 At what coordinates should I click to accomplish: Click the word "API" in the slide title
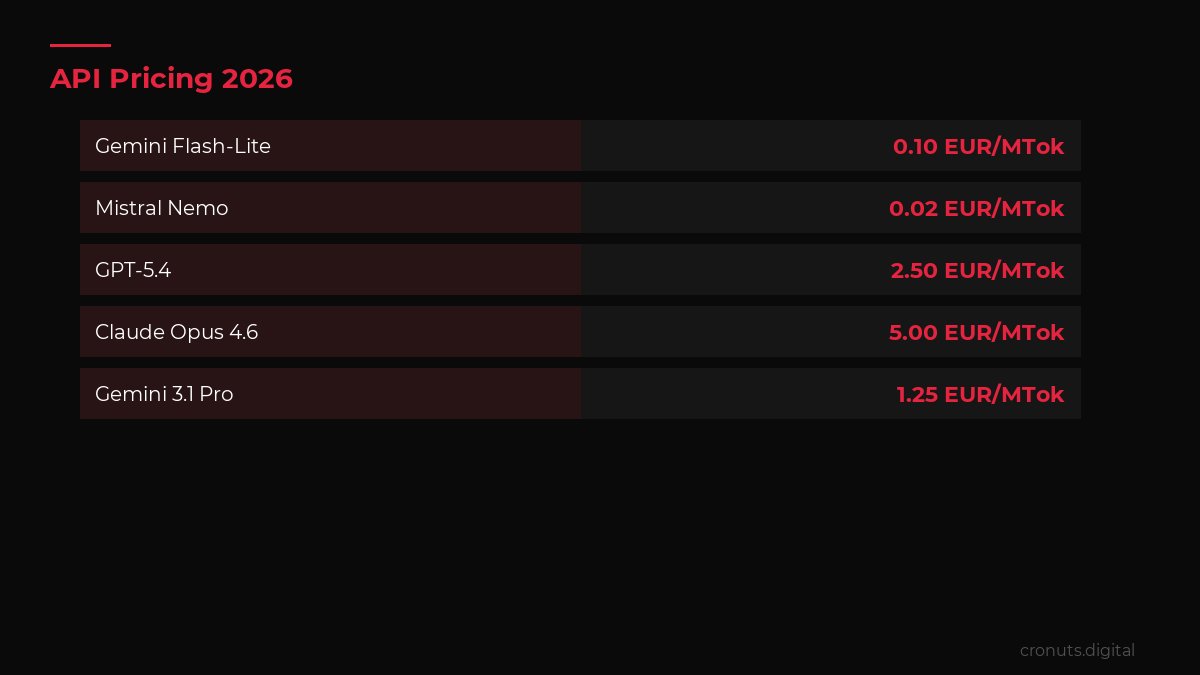pyautogui.click(x=76, y=79)
